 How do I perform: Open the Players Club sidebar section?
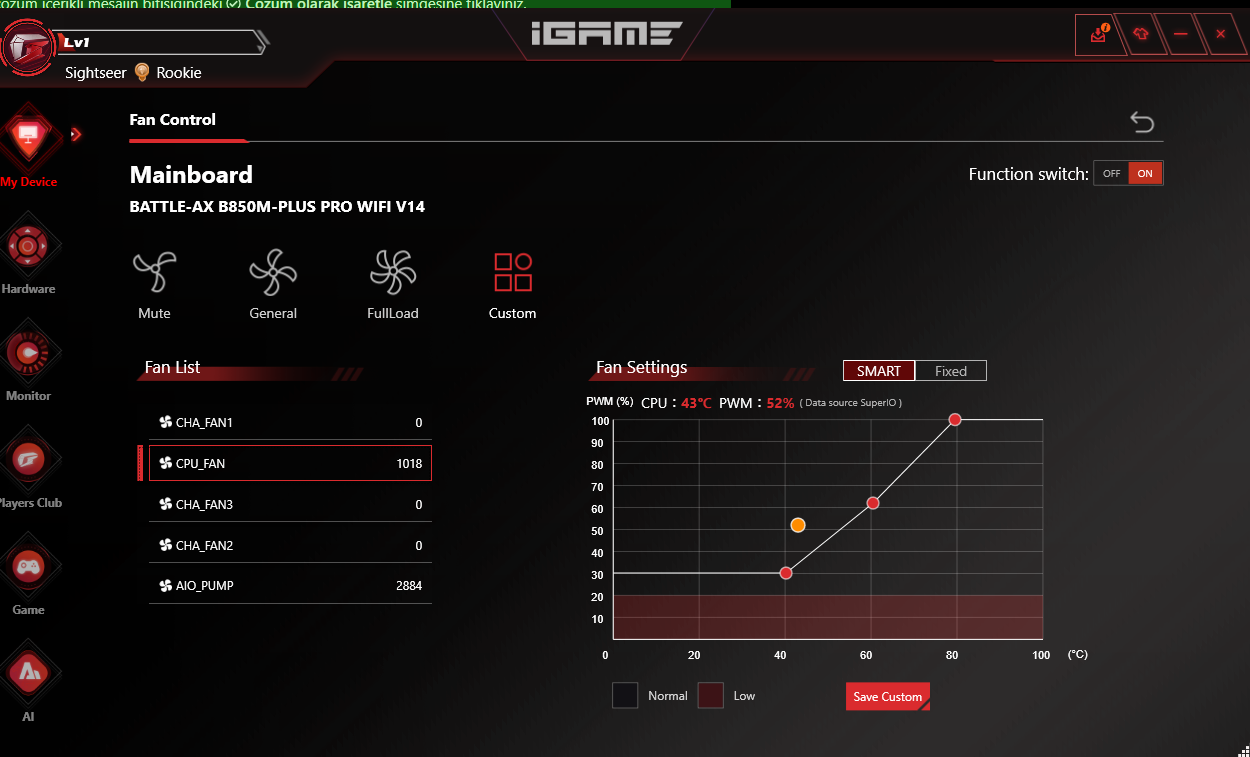pyautogui.click(x=28, y=468)
